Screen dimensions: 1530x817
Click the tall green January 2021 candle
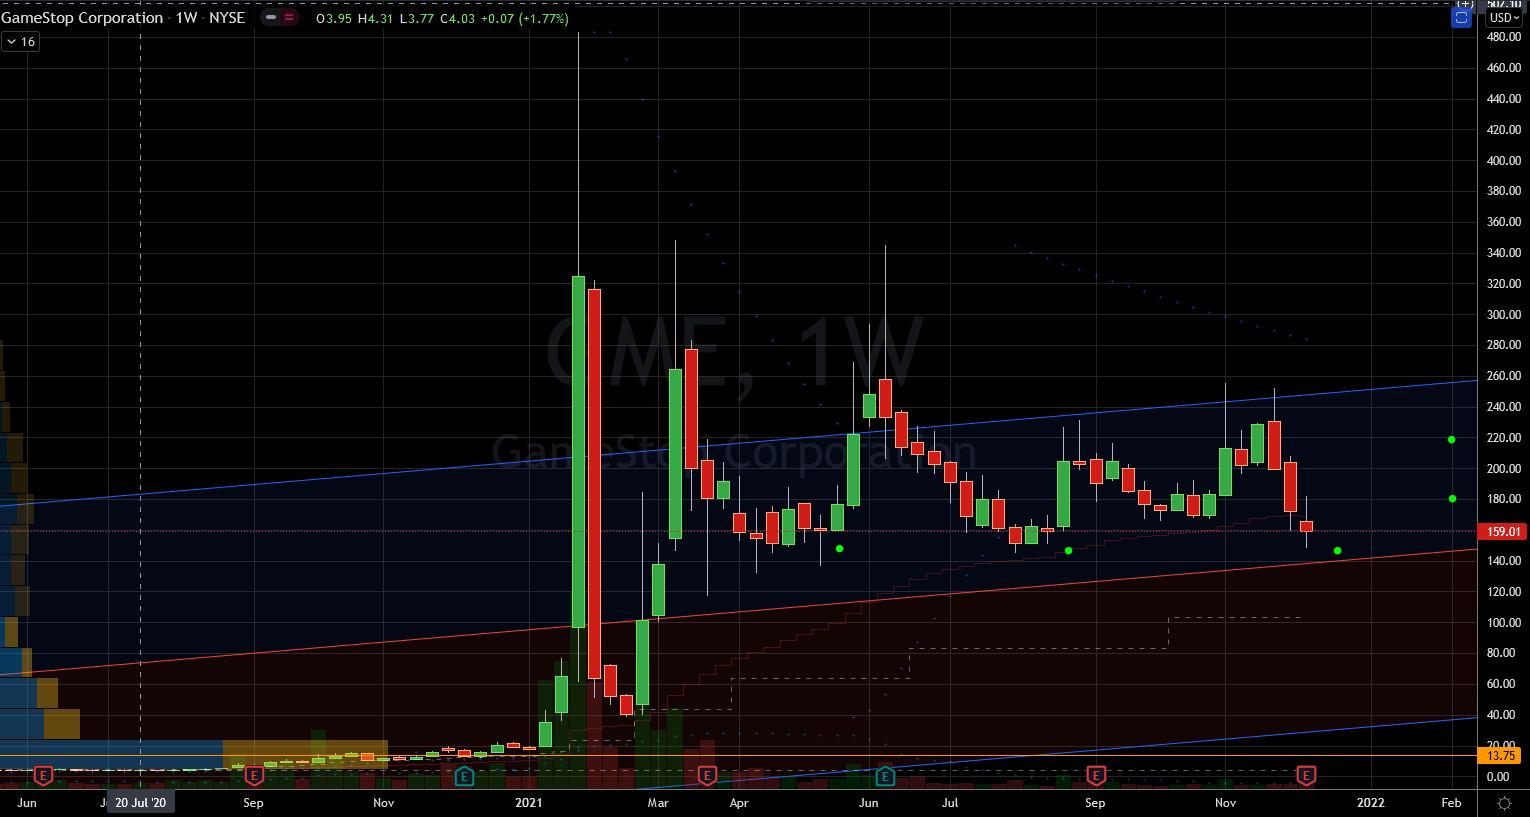tap(578, 452)
